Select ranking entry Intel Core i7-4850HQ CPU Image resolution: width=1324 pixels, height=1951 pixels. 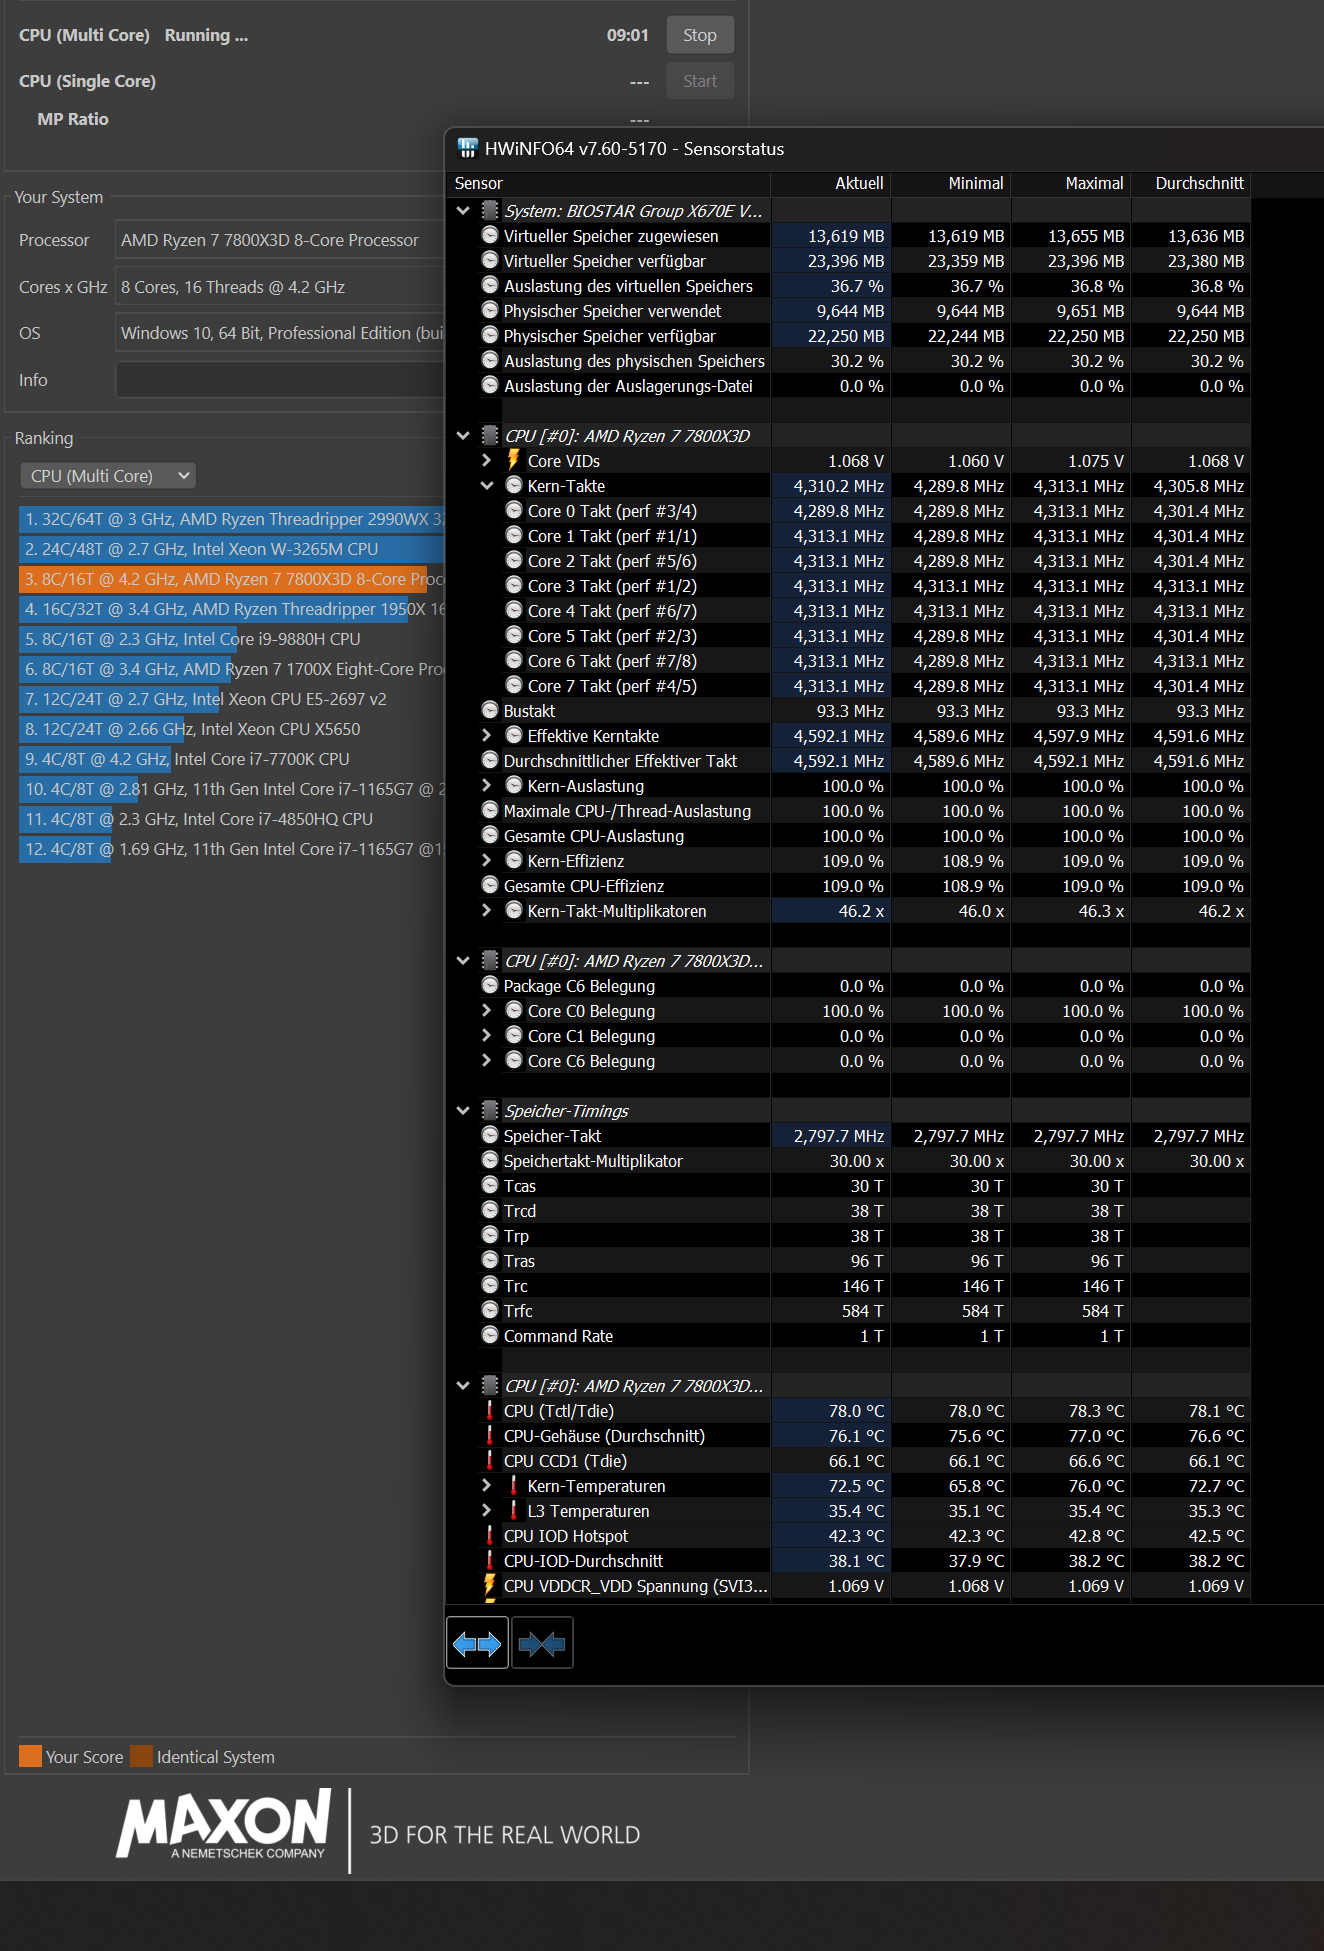tap(232, 819)
